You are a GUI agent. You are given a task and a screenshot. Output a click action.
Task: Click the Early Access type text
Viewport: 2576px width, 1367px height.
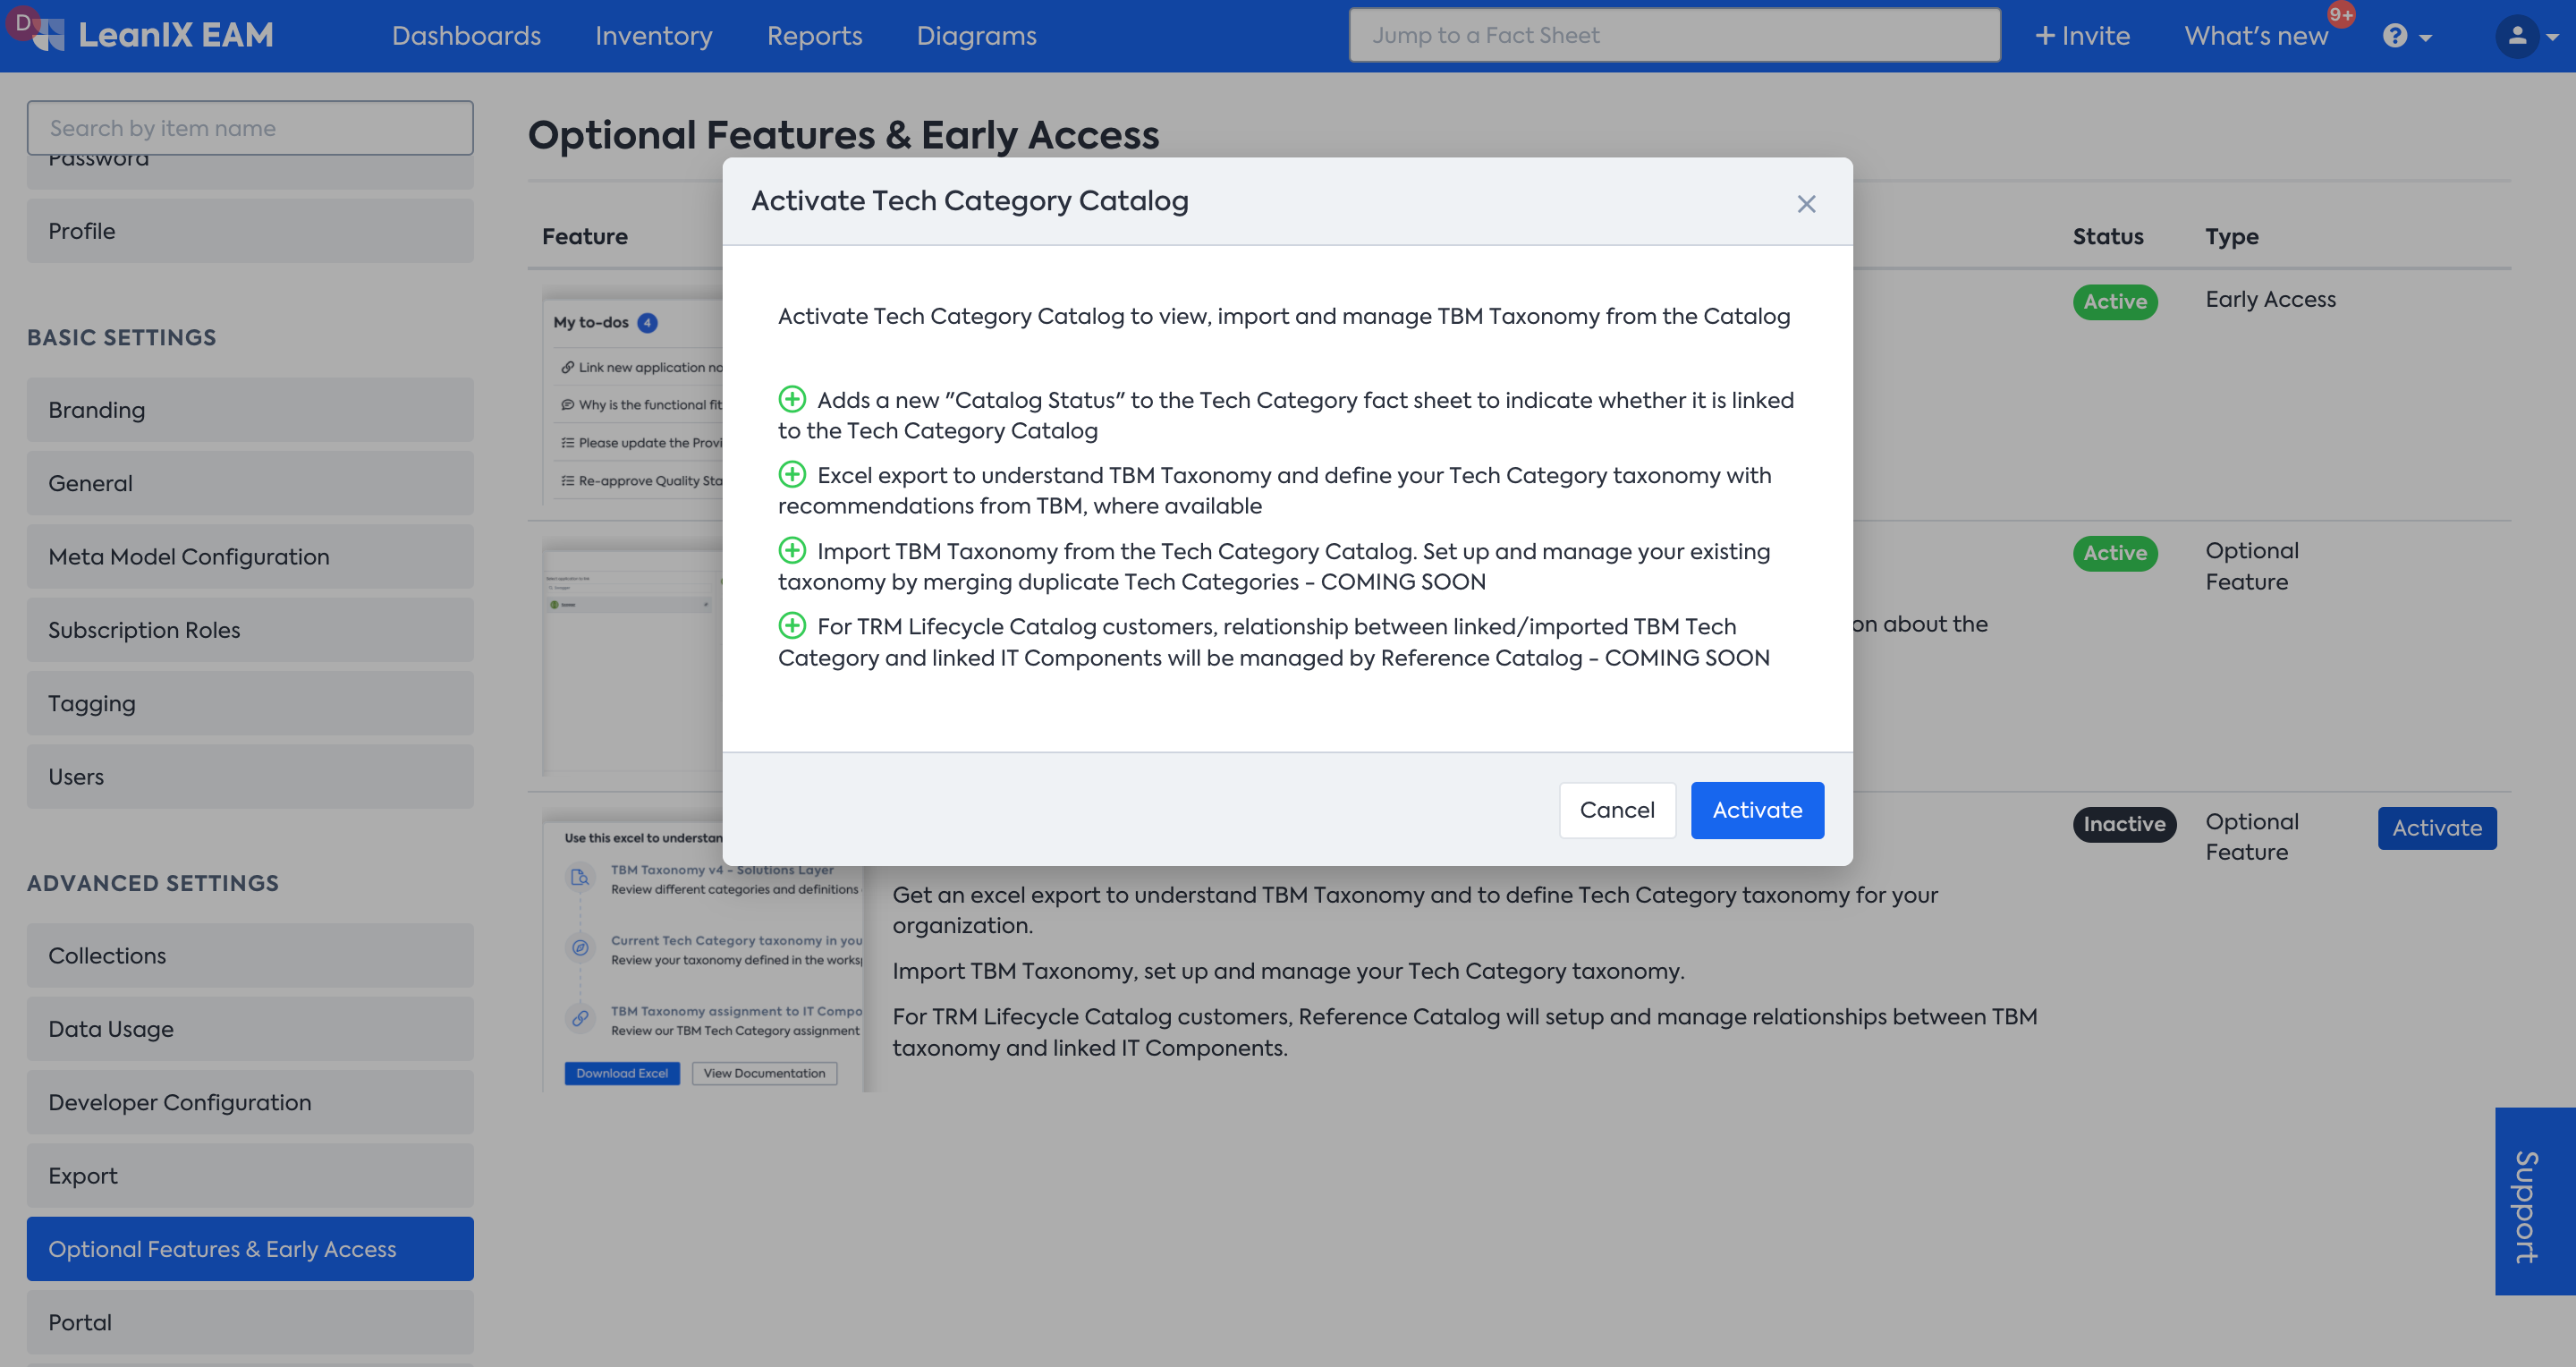pyautogui.click(x=2270, y=299)
